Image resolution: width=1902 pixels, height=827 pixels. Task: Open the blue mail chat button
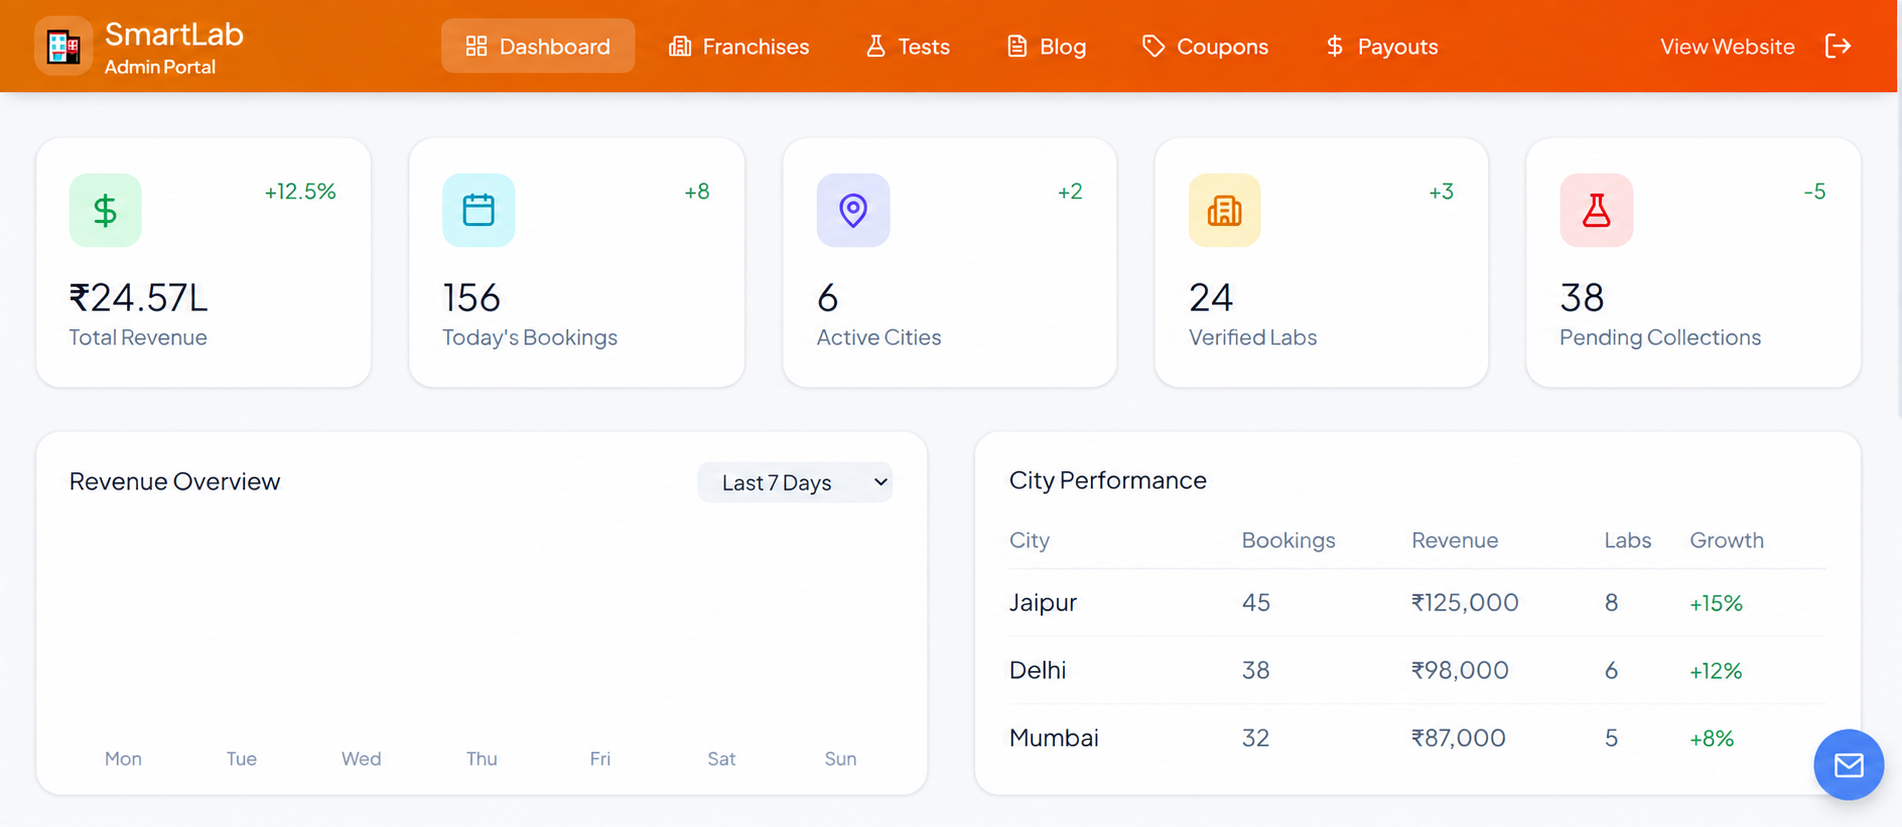click(1849, 765)
